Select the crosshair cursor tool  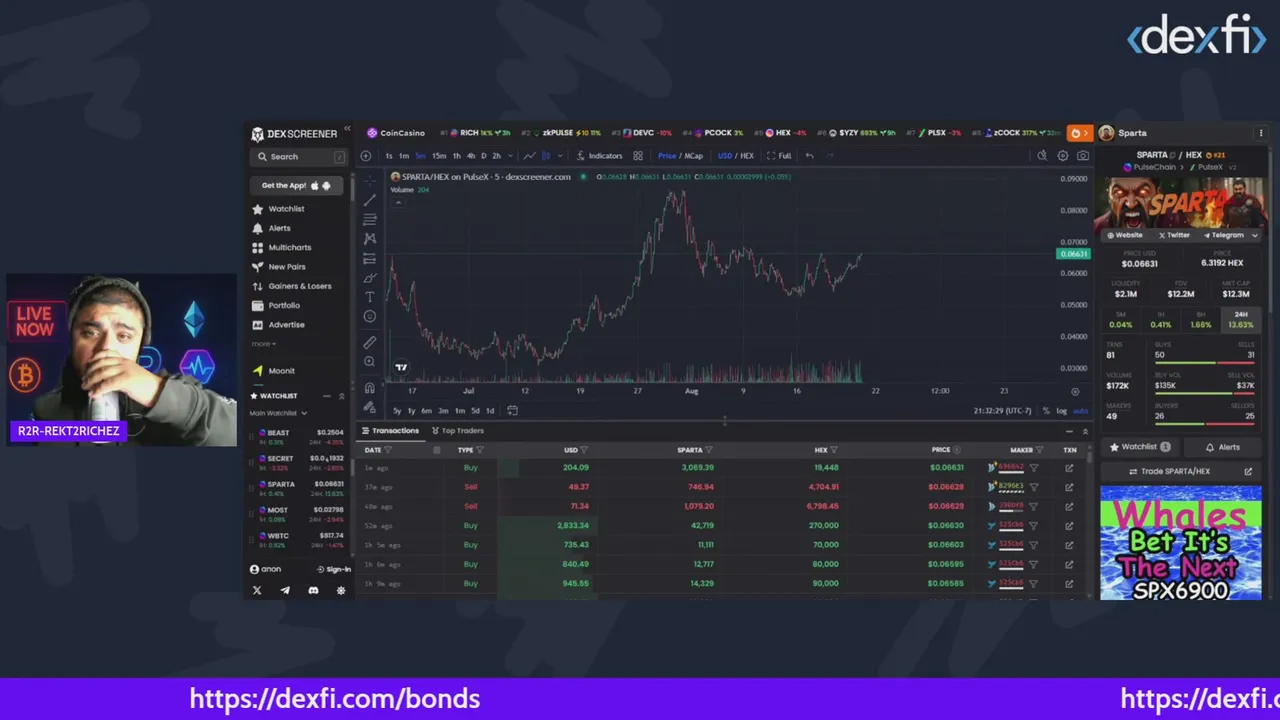(x=369, y=180)
